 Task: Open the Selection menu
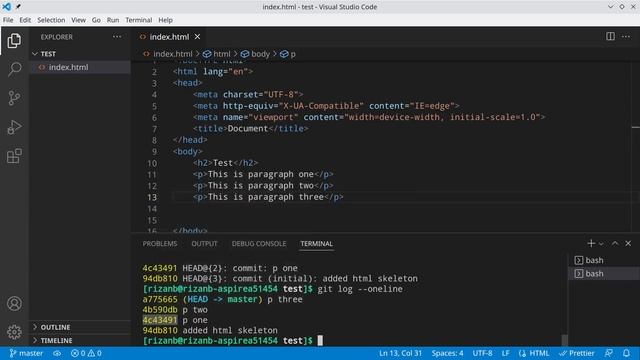pos(51,20)
